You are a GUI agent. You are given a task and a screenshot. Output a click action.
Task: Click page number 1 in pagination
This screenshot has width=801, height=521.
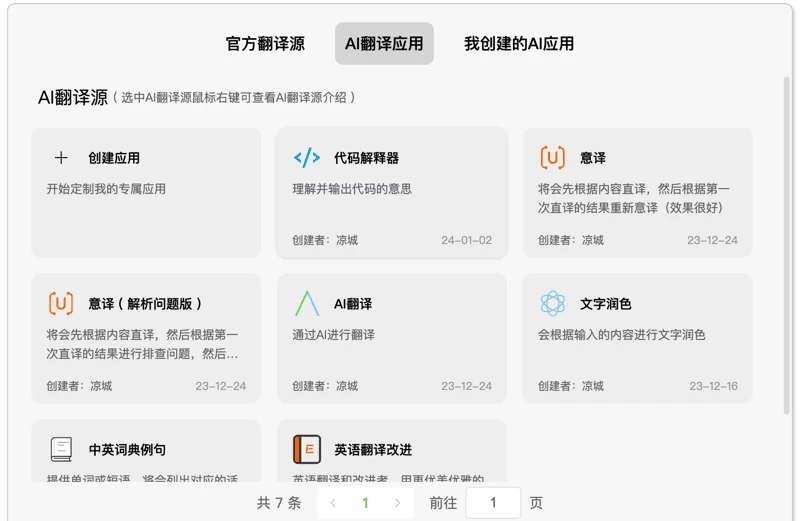pyautogui.click(x=365, y=503)
